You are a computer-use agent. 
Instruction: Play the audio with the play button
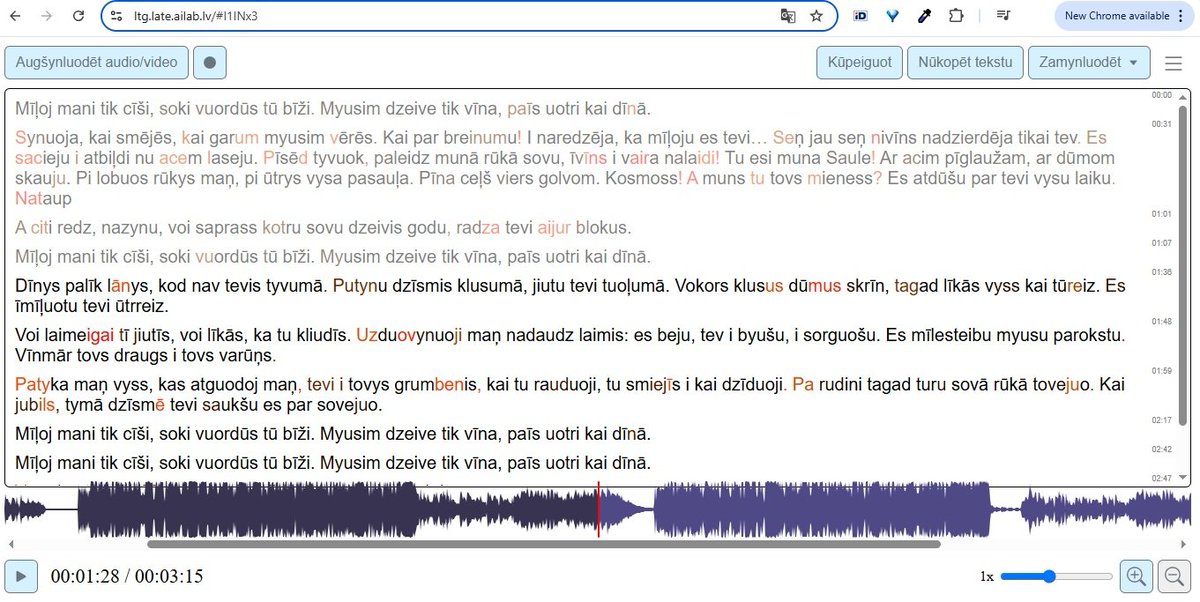pyautogui.click(x=20, y=576)
